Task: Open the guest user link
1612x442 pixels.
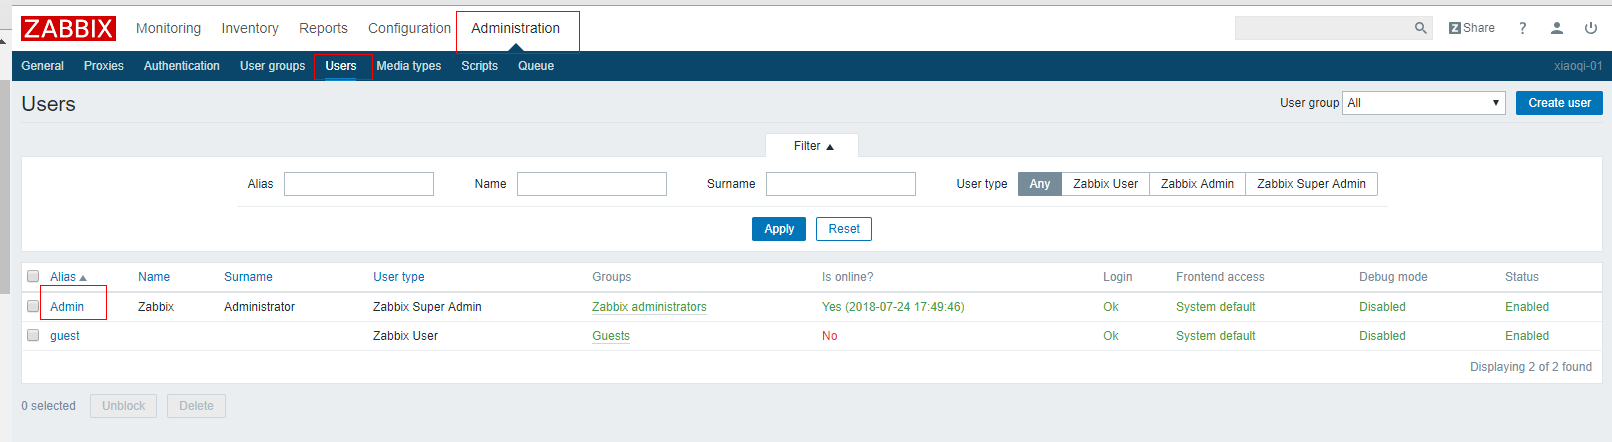Action: click(x=65, y=336)
